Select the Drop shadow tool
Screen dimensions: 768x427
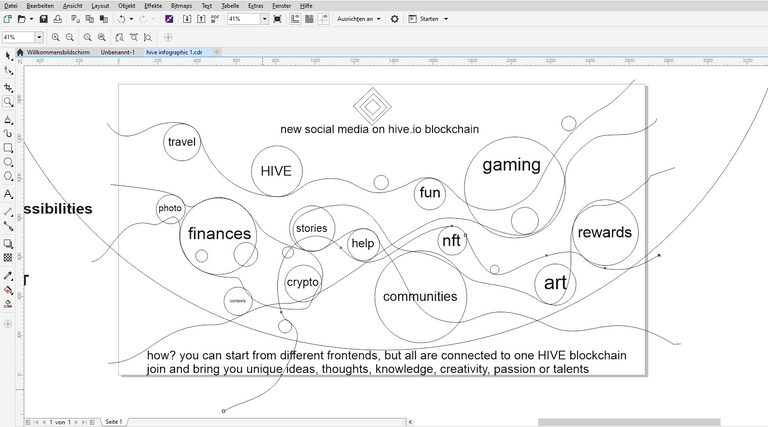click(x=8, y=243)
